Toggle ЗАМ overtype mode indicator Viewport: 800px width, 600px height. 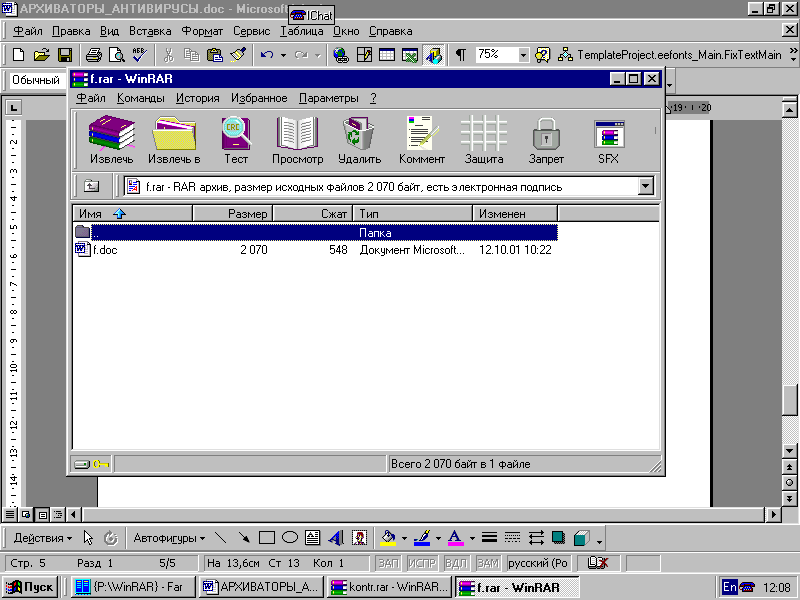click(x=488, y=563)
